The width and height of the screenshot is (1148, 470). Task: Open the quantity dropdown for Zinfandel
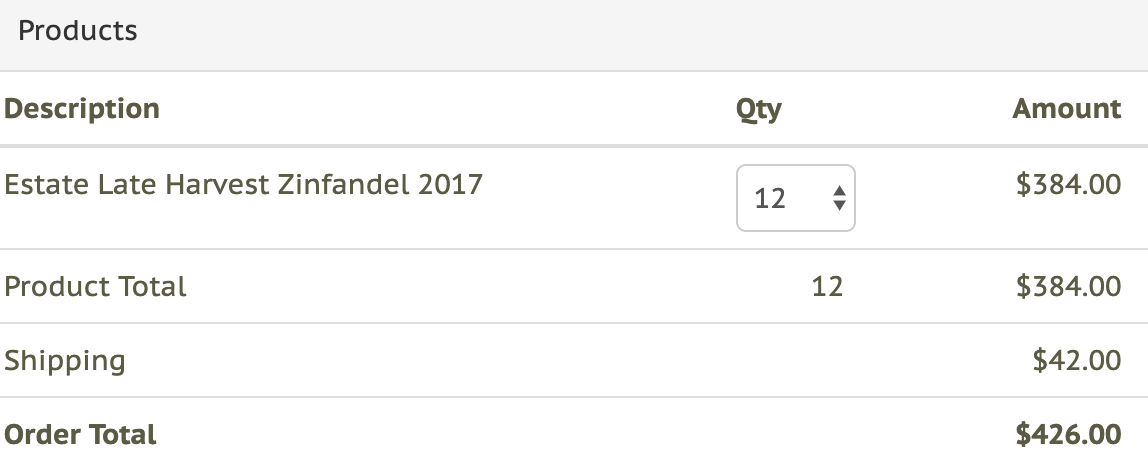click(795, 198)
